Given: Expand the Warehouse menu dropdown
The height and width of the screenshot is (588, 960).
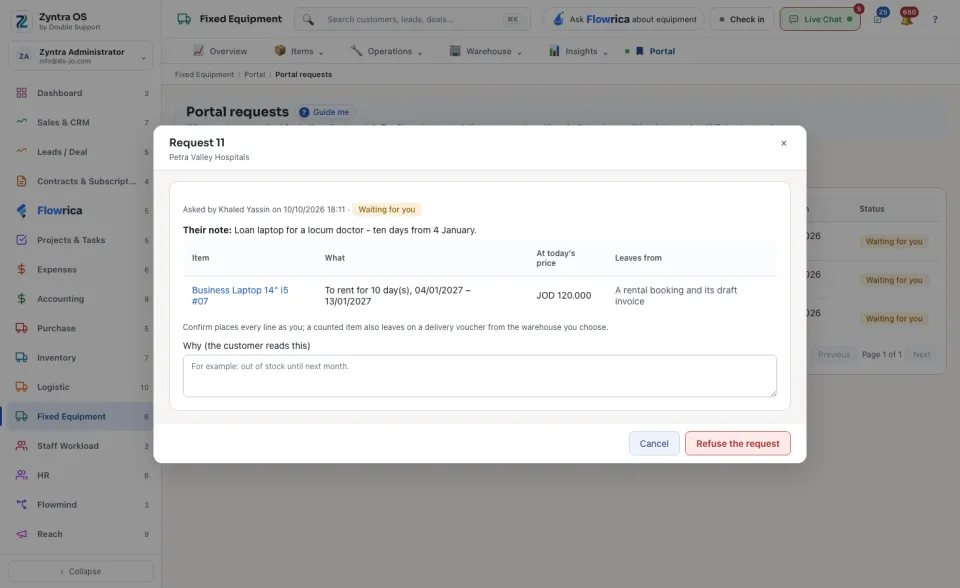Looking at the screenshot, I should coord(519,53).
